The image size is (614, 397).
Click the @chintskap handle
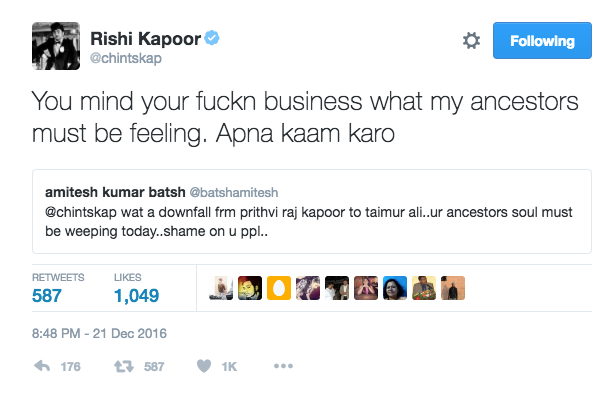[x=126, y=58]
